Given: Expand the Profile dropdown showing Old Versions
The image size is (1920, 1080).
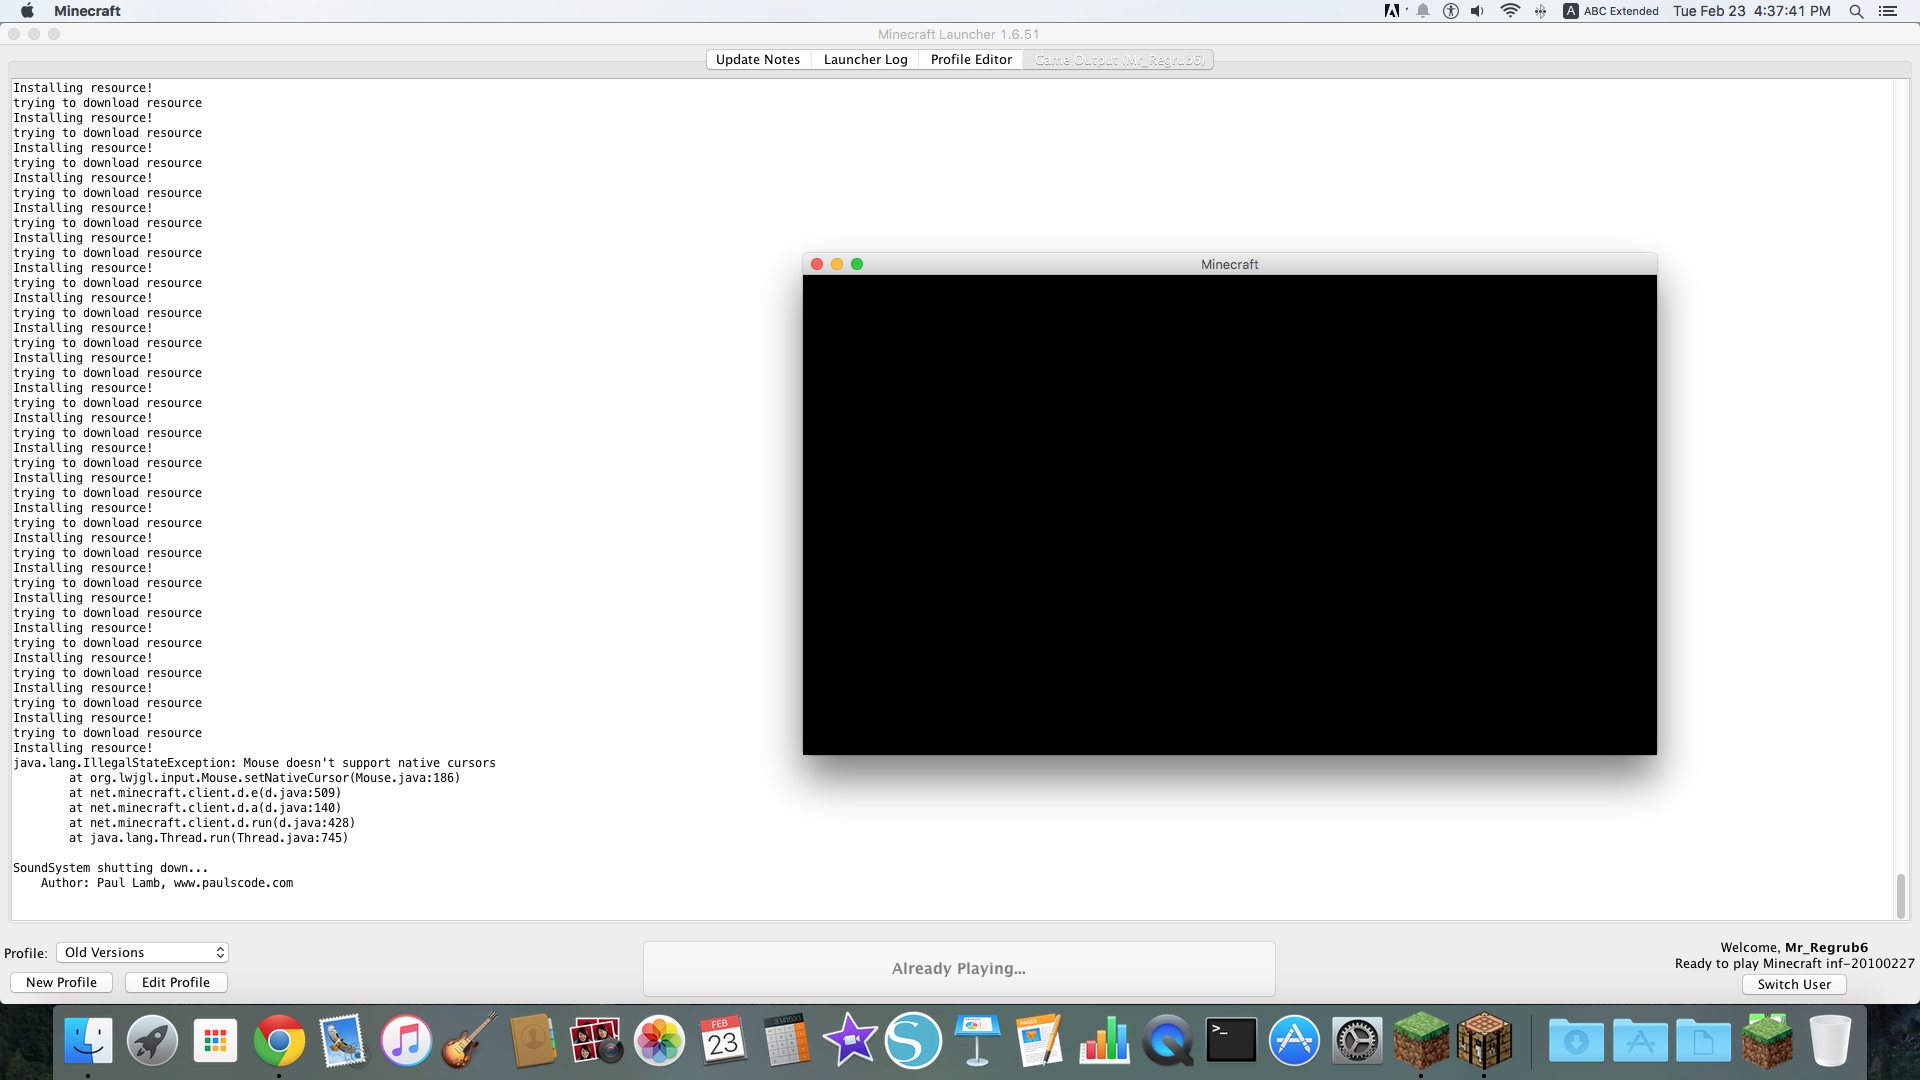Looking at the screenshot, I should click(x=142, y=952).
